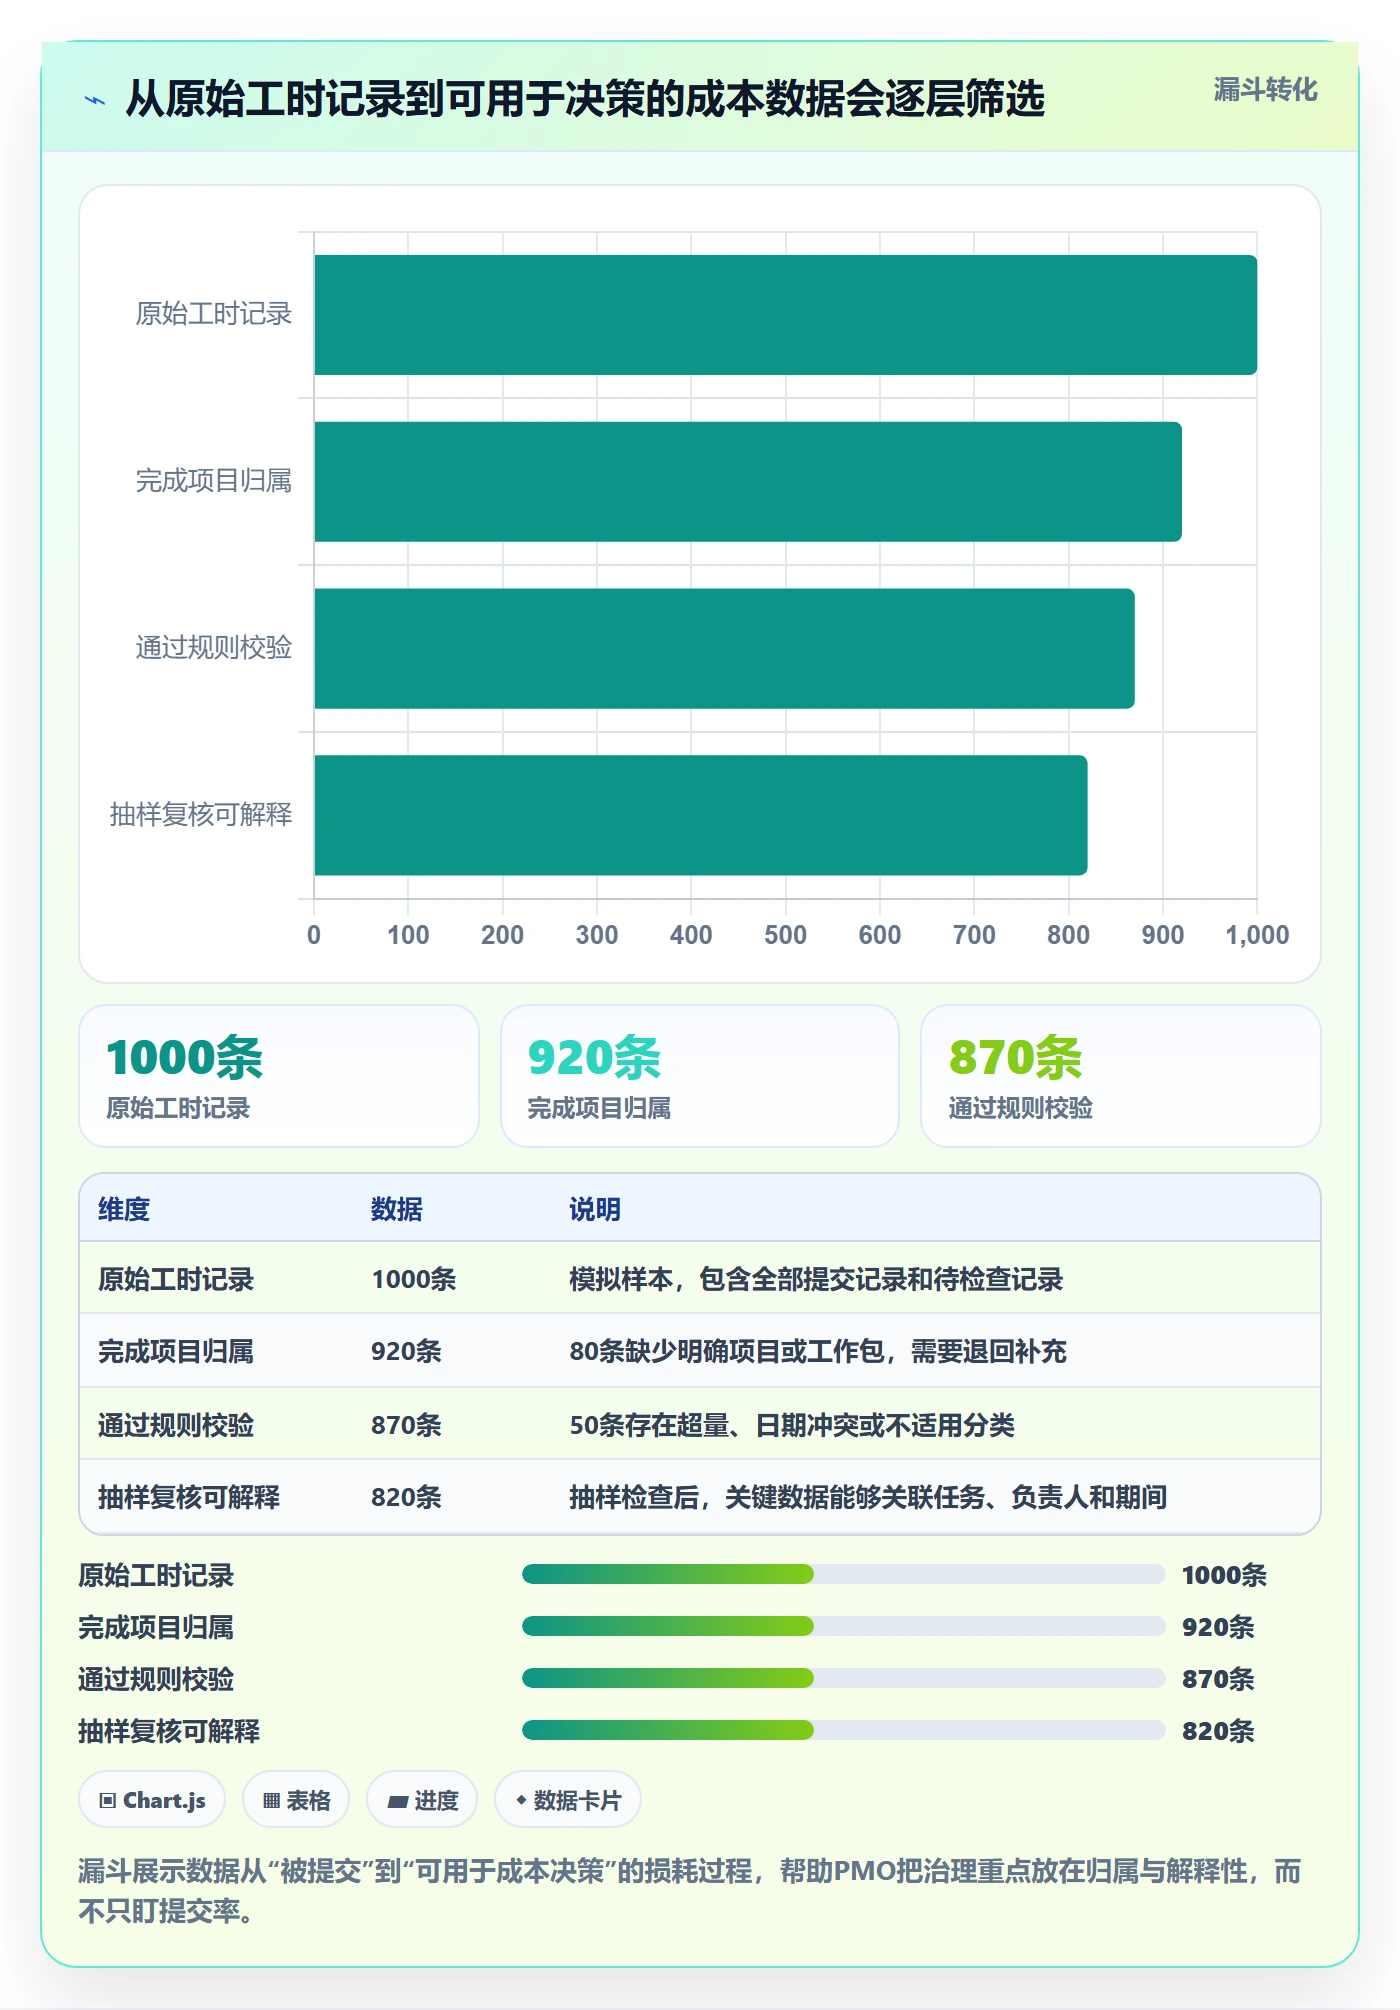
Task: Click the 原始工时记录 label on the chart axis
Action: [x=214, y=314]
